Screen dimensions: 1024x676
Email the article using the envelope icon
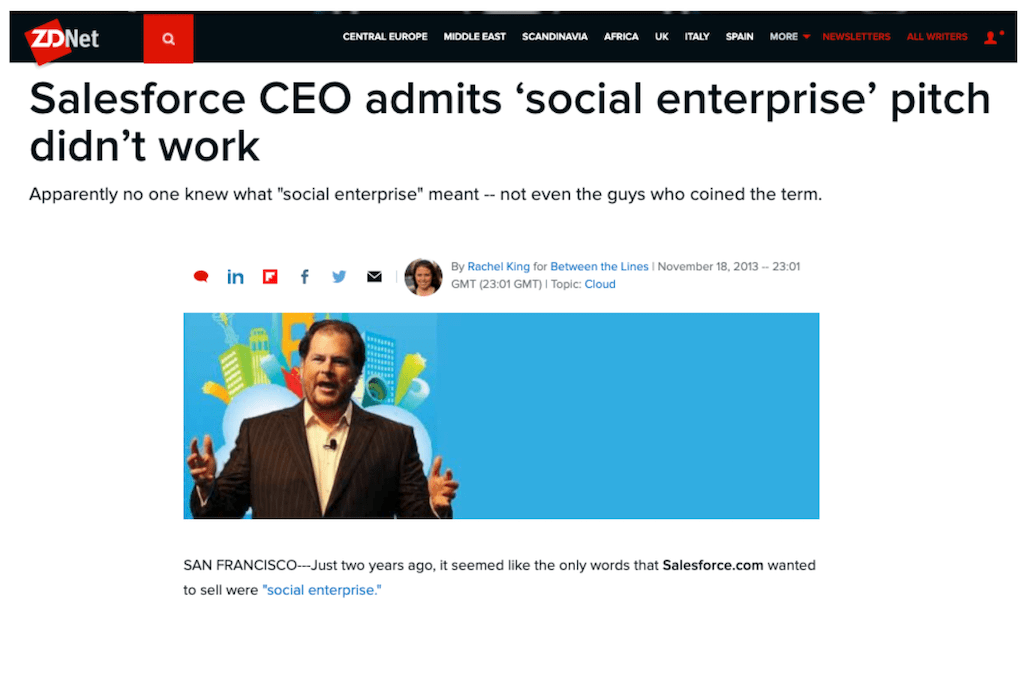tap(374, 276)
